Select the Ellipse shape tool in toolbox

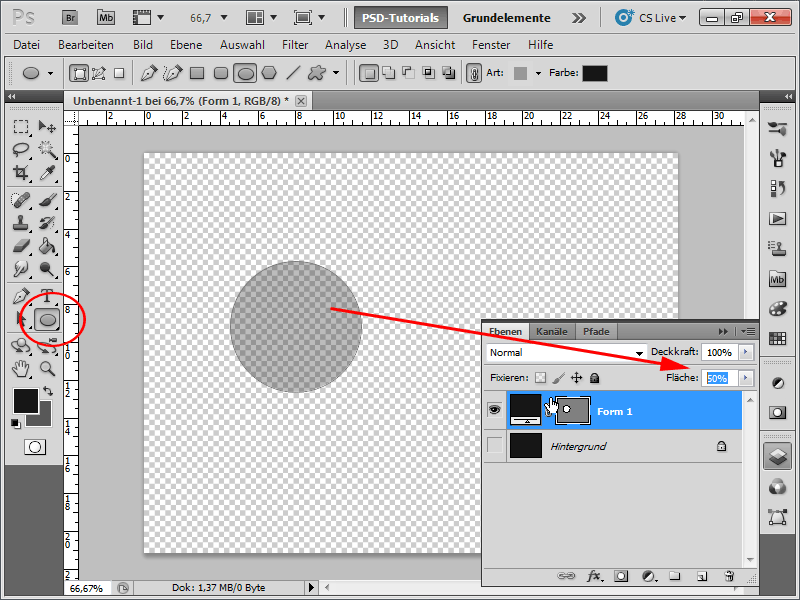click(x=47, y=320)
